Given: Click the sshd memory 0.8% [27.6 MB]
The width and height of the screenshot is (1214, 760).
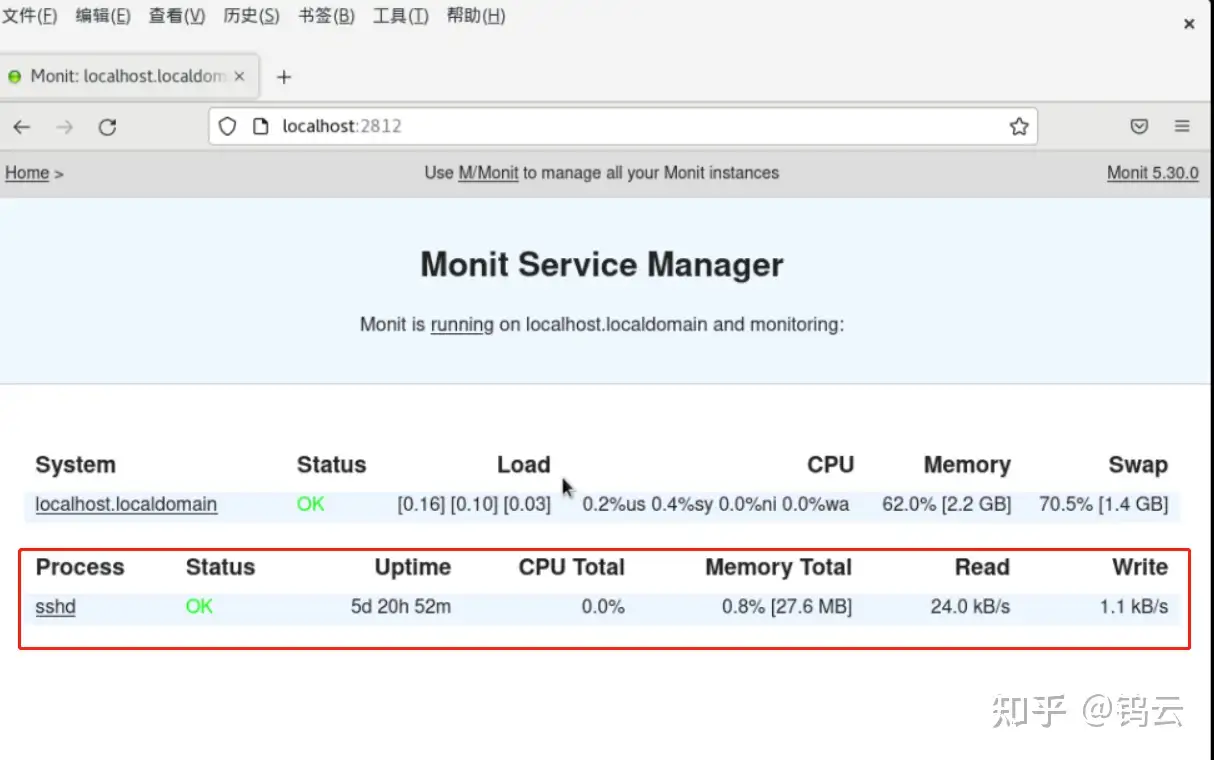Looking at the screenshot, I should click(x=787, y=607).
